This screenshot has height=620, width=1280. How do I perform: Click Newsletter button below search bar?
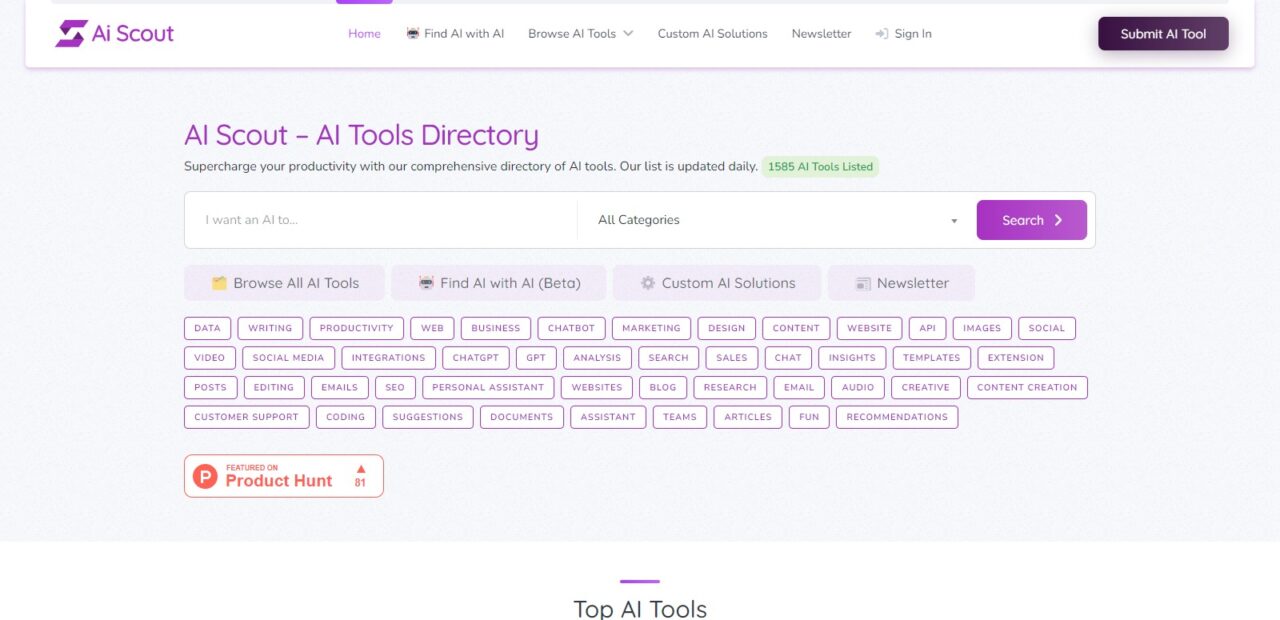pos(901,283)
